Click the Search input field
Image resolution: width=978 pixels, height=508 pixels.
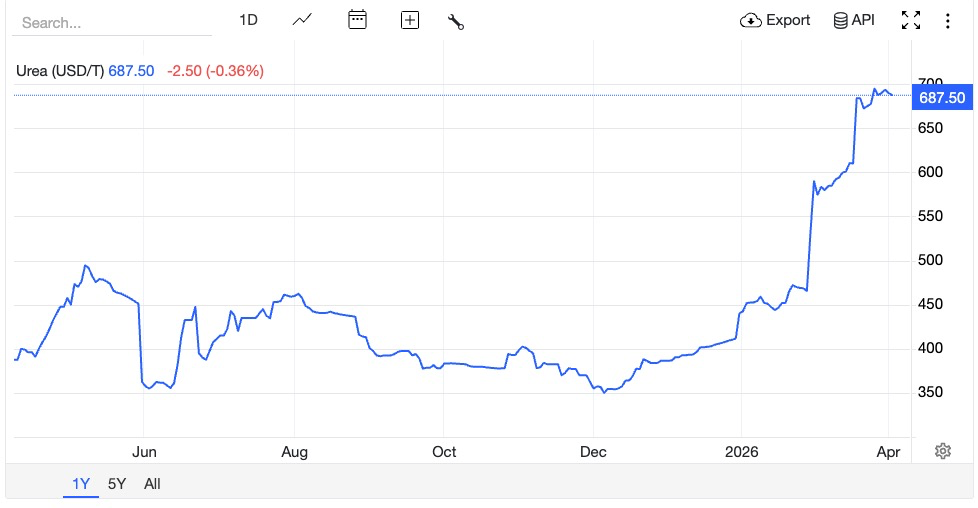(x=110, y=22)
